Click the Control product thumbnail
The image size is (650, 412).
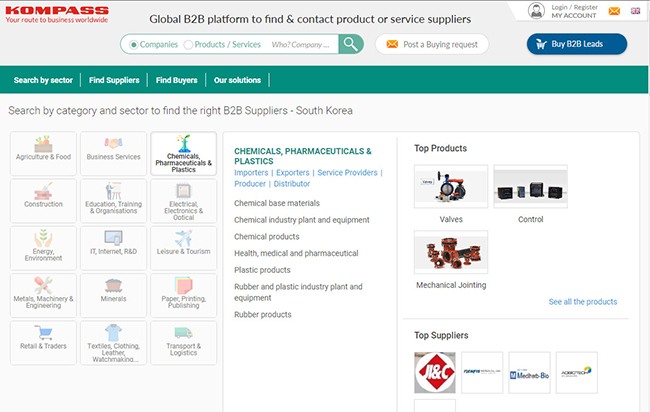531,186
